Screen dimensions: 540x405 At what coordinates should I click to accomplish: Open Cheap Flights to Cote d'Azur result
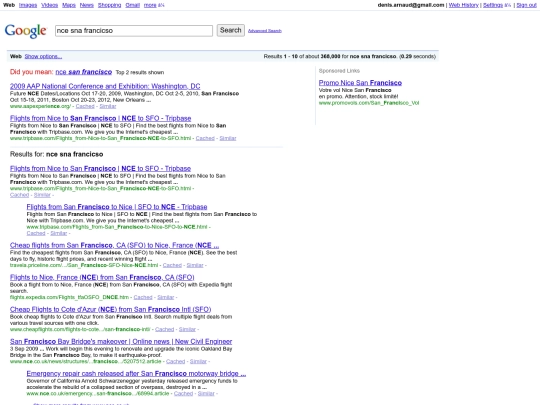(x=111, y=309)
